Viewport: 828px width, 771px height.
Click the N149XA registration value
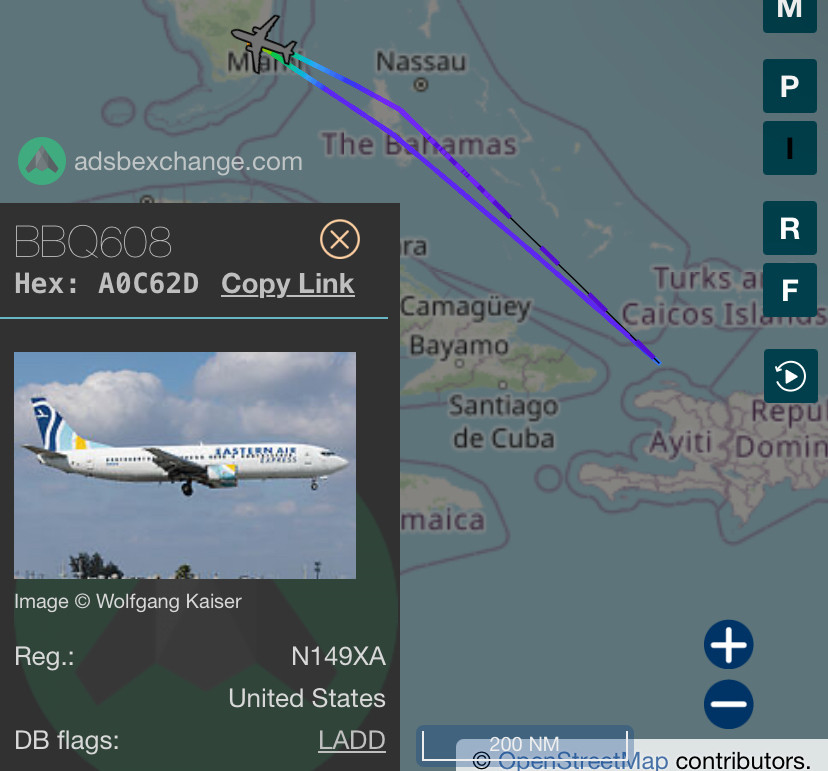click(x=338, y=656)
